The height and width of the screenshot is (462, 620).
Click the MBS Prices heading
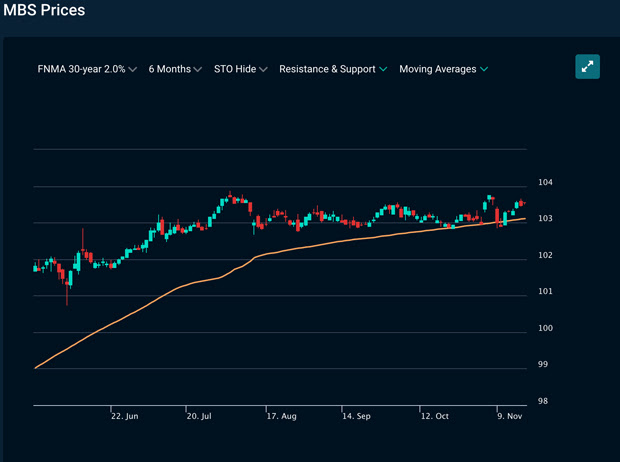pyautogui.click(x=43, y=11)
